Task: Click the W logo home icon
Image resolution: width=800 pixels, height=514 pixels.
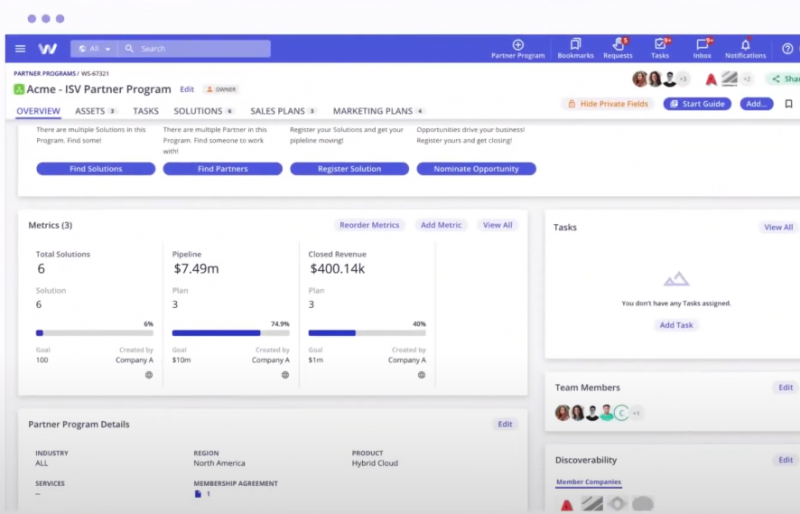Action: click(47, 48)
